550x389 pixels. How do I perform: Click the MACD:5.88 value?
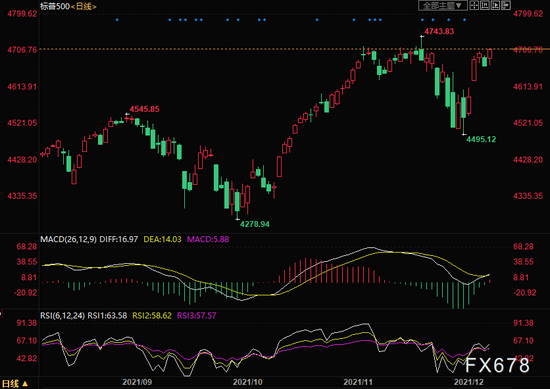[x=208, y=239]
